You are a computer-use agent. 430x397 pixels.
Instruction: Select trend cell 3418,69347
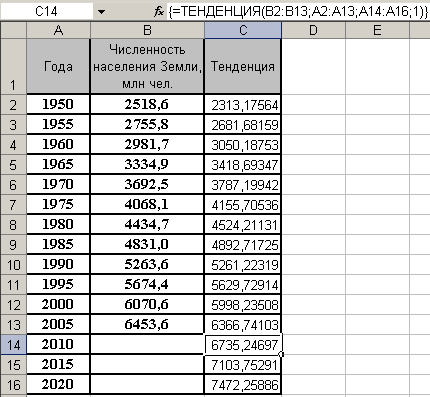click(x=243, y=165)
